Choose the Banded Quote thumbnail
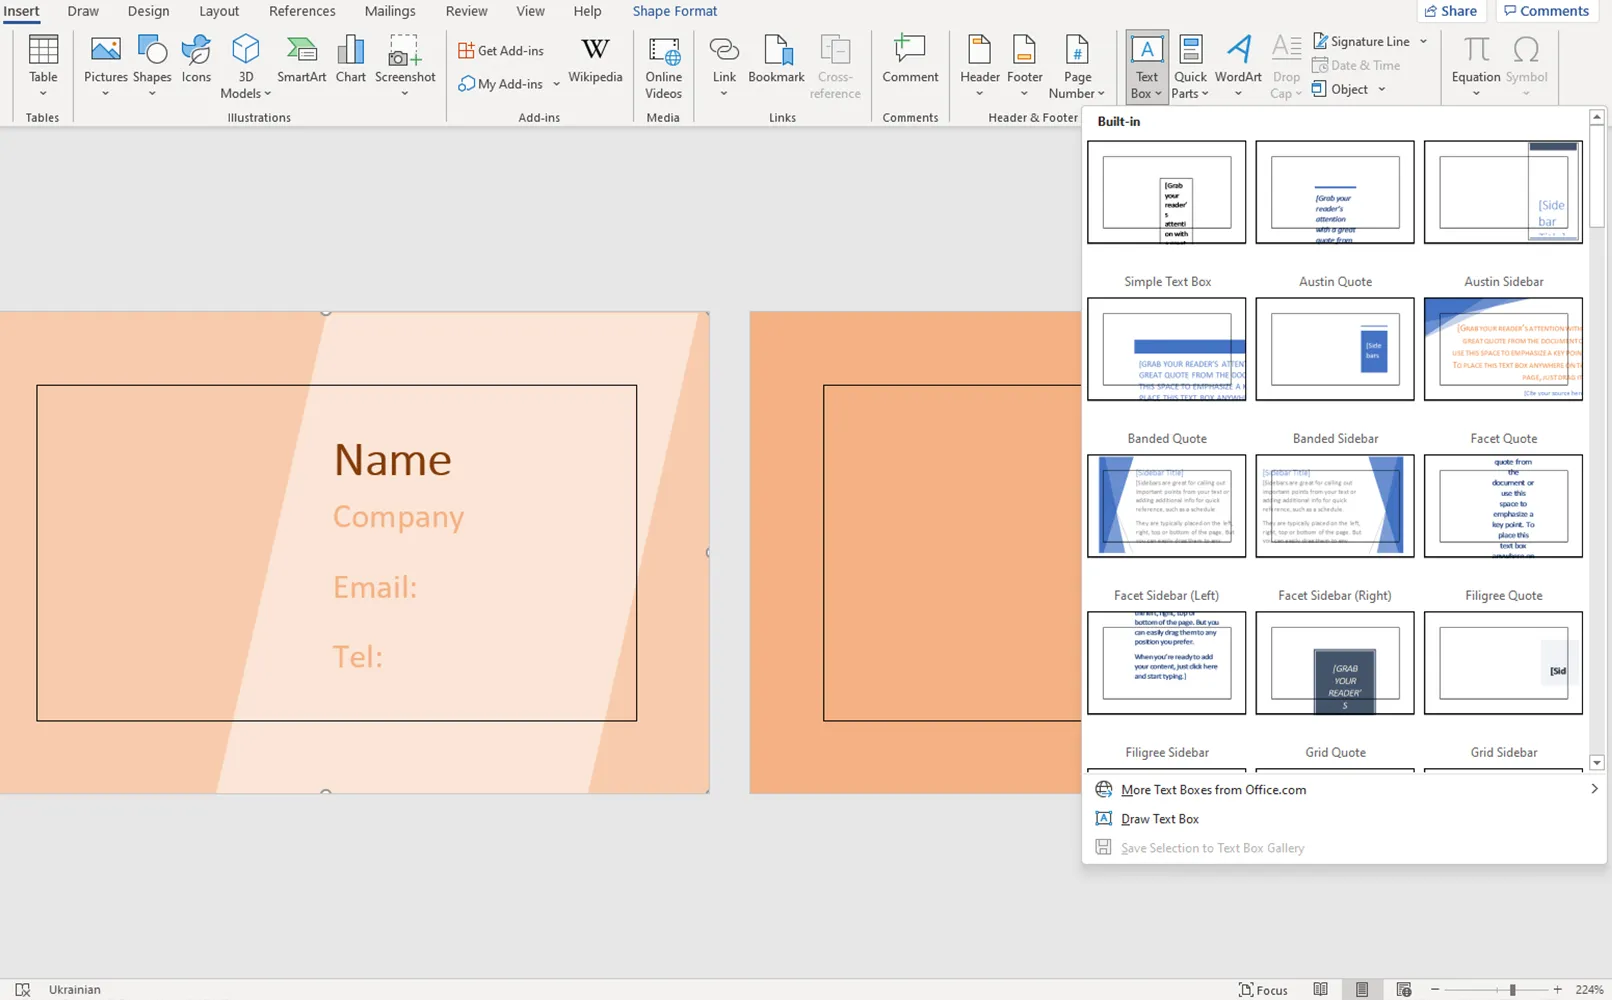Image resolution: width=1612 pixels, height=1000 pixels. click(x=1166, y=349)
